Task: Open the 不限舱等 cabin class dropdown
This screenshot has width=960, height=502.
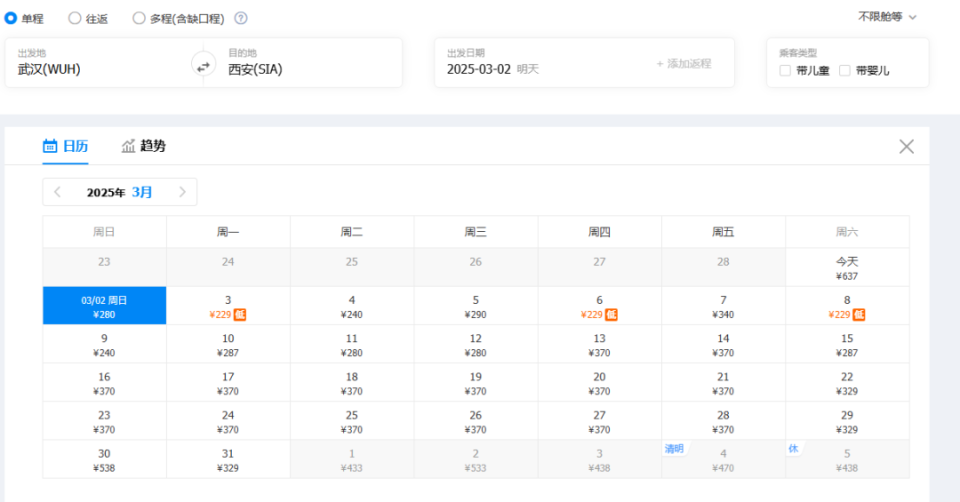Action: (887, 17)
